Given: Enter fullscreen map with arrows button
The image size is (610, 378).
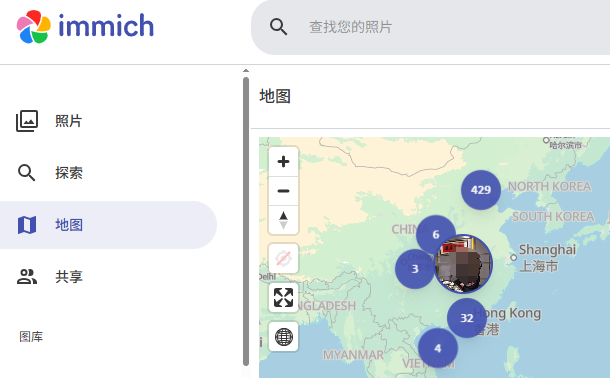Looking at the screenshot, I should click(x=283, y=298).
